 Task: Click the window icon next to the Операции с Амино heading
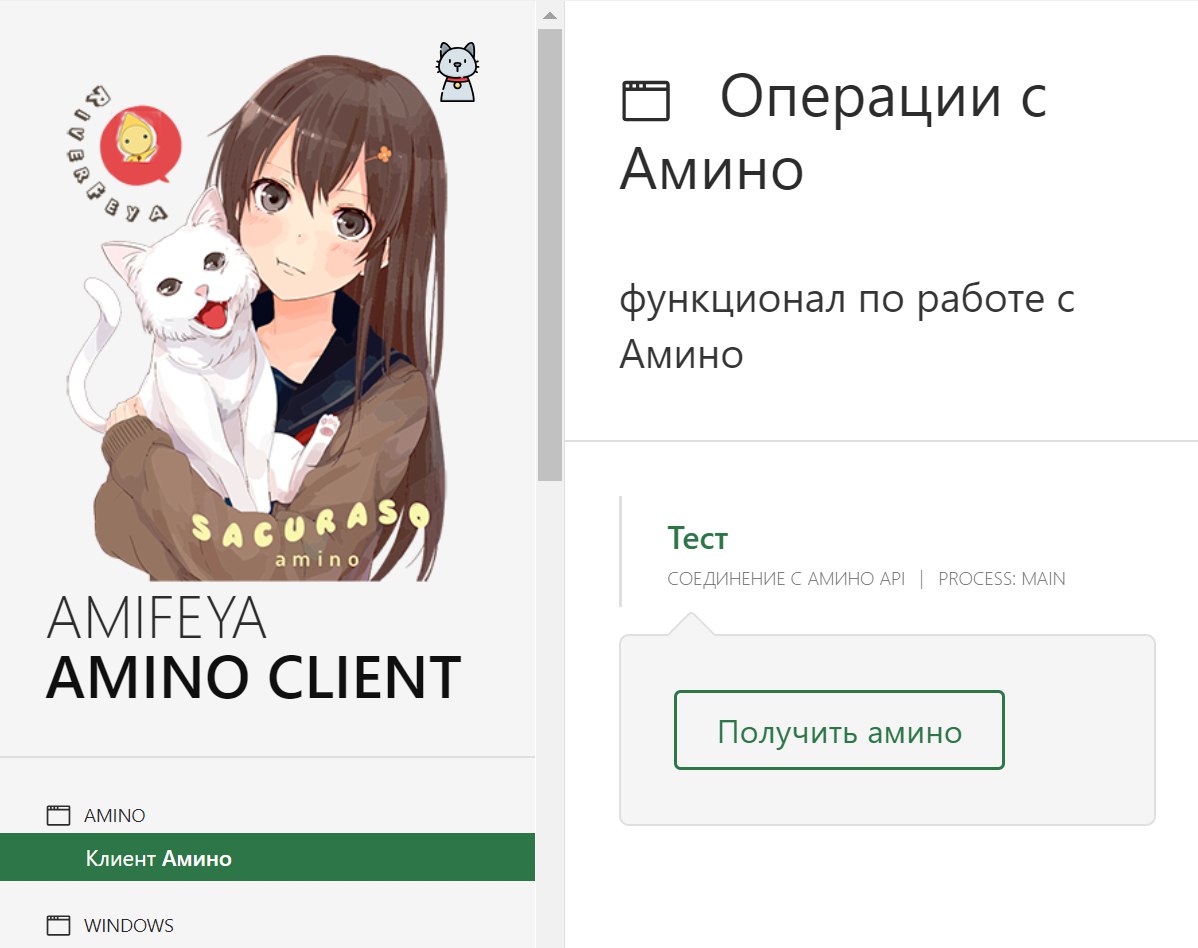point(646,101)
